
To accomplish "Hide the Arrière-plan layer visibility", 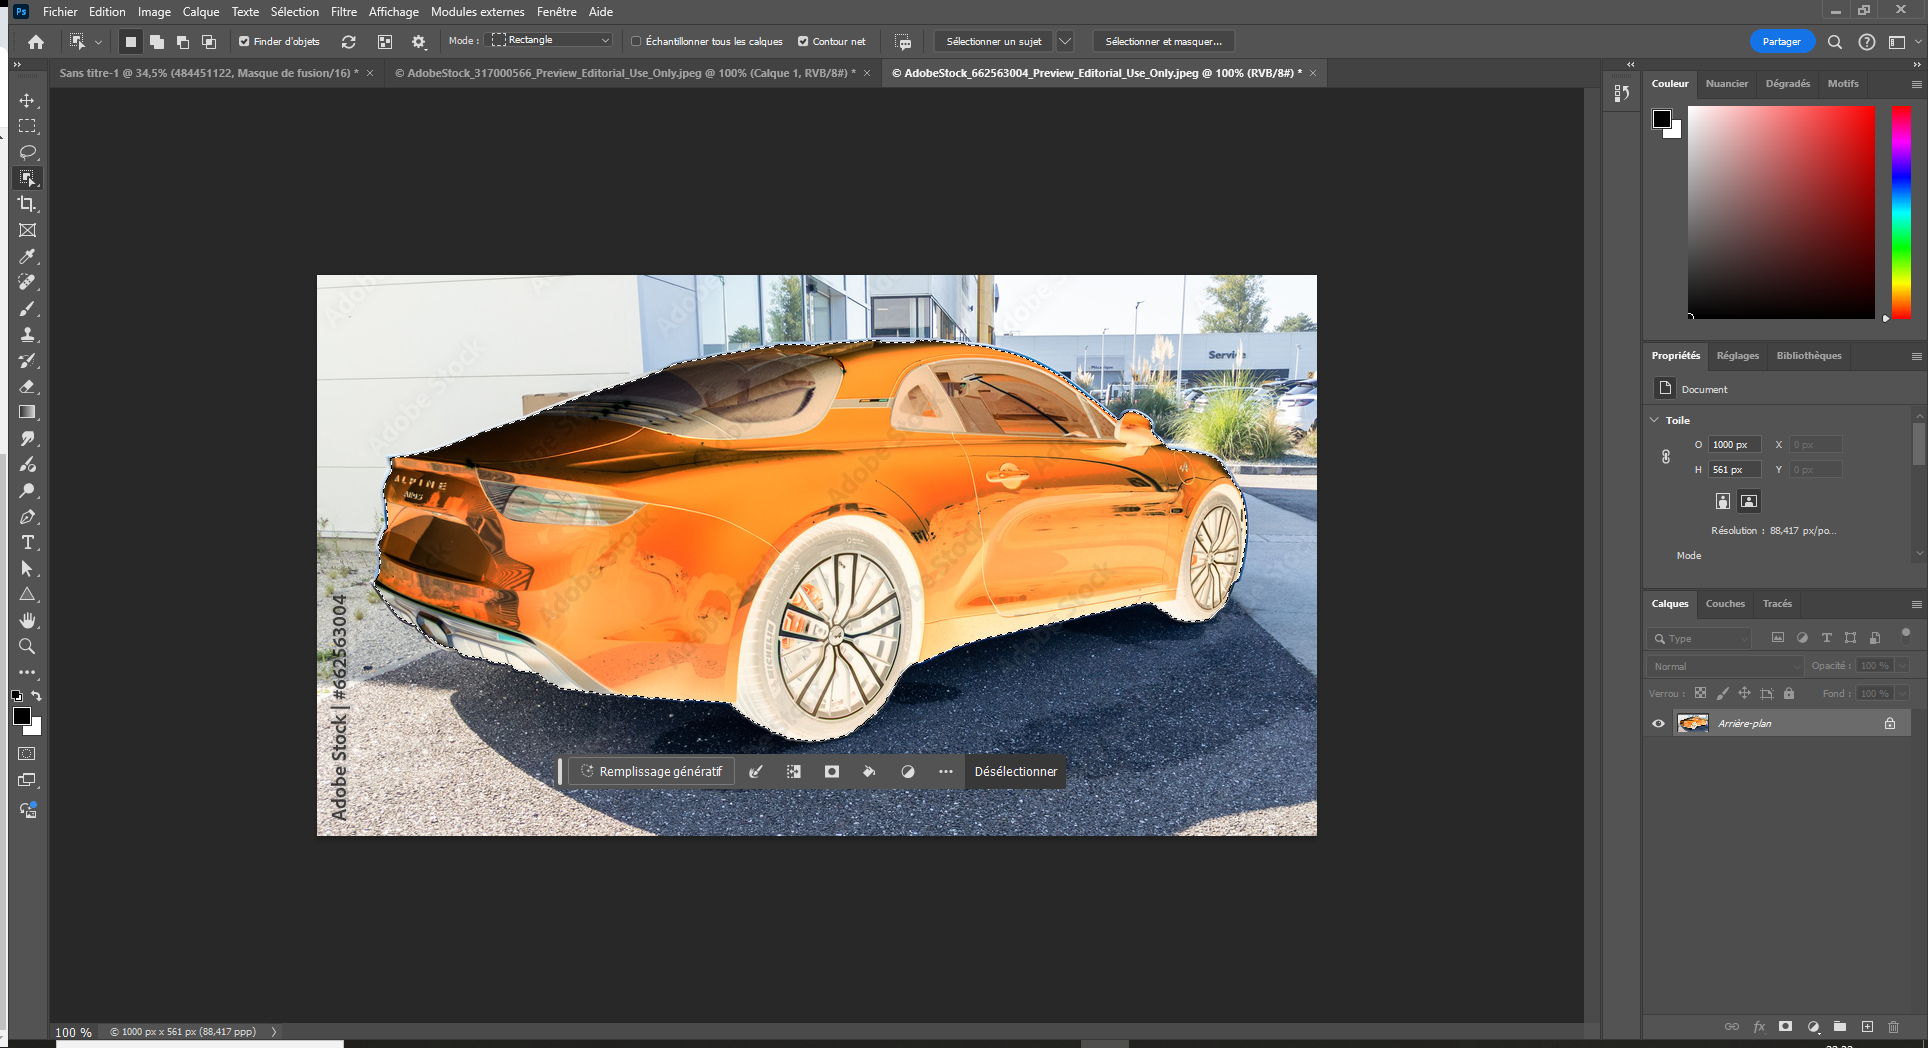I will point(1659,723).
